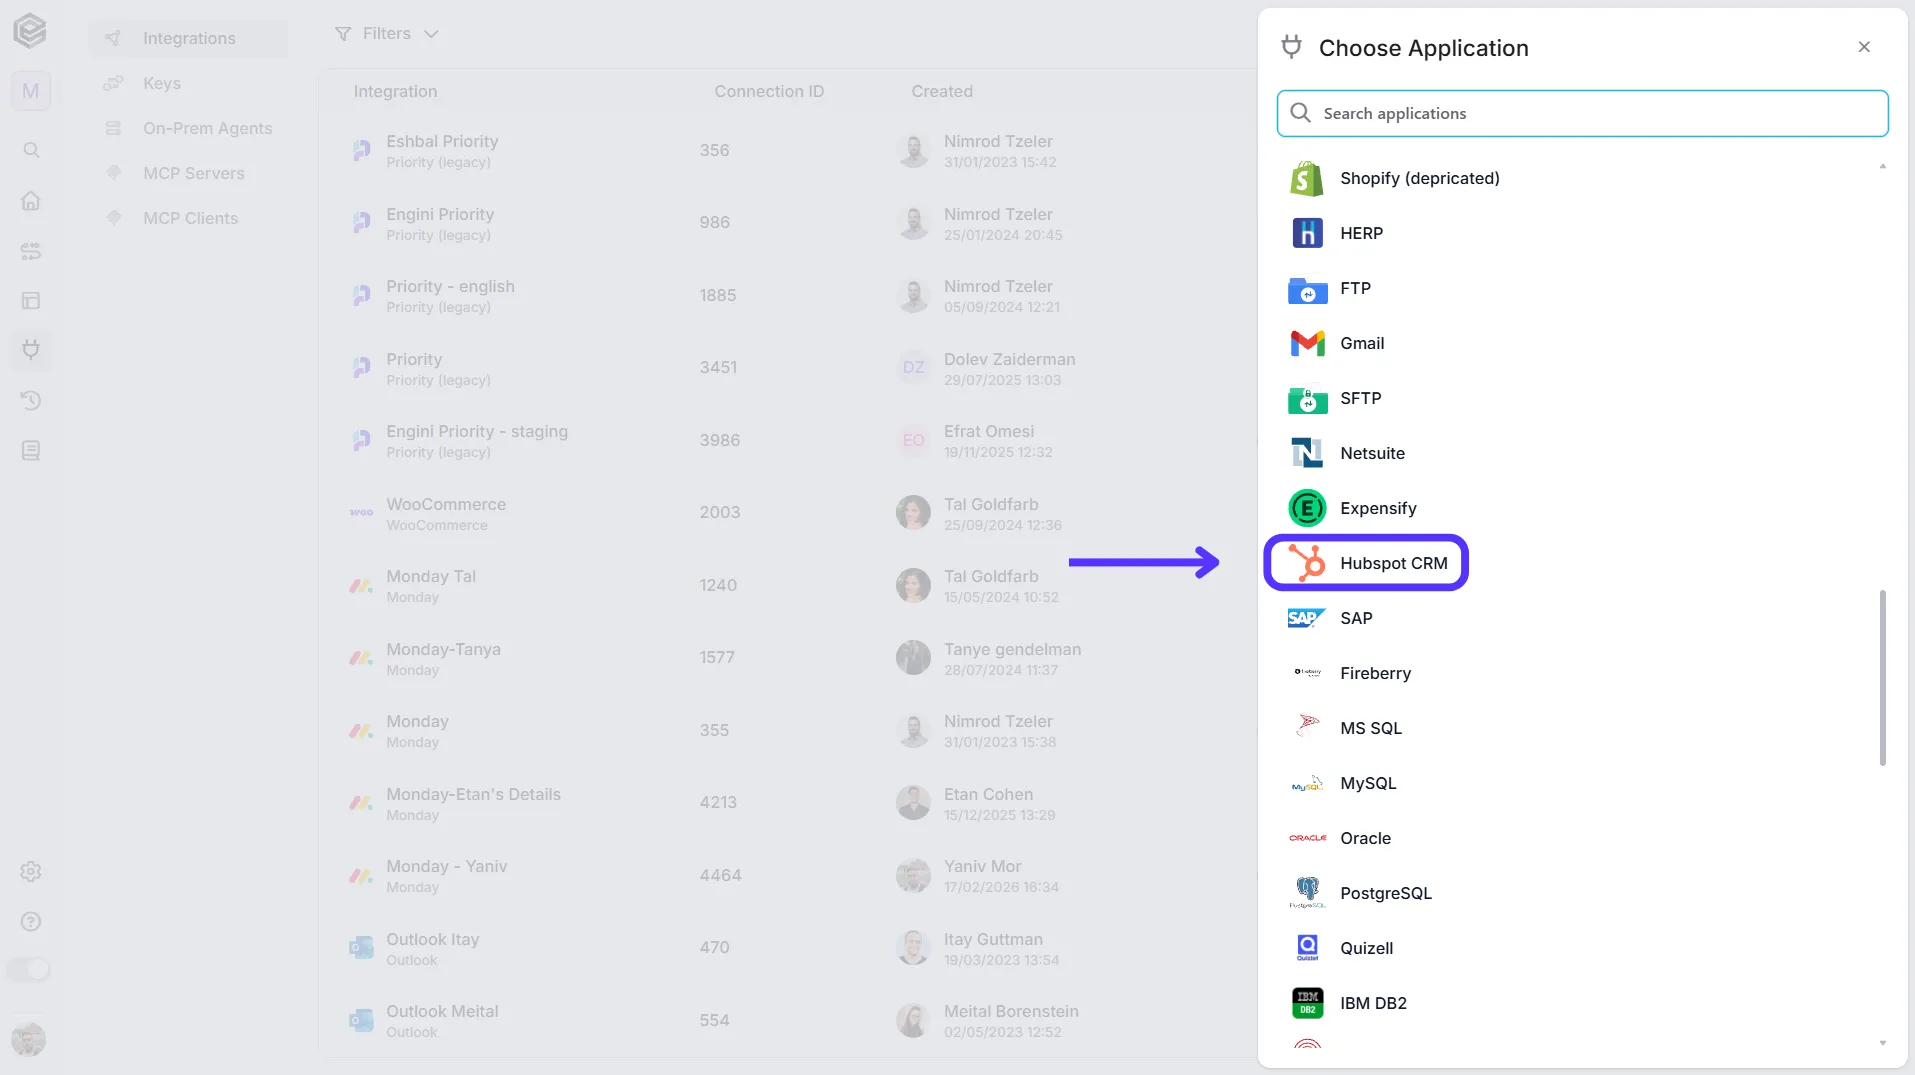Select the MySQL application icon
This screenshot has height=1075, width=1915.
pyautogui.click(x=1307, y=784)
